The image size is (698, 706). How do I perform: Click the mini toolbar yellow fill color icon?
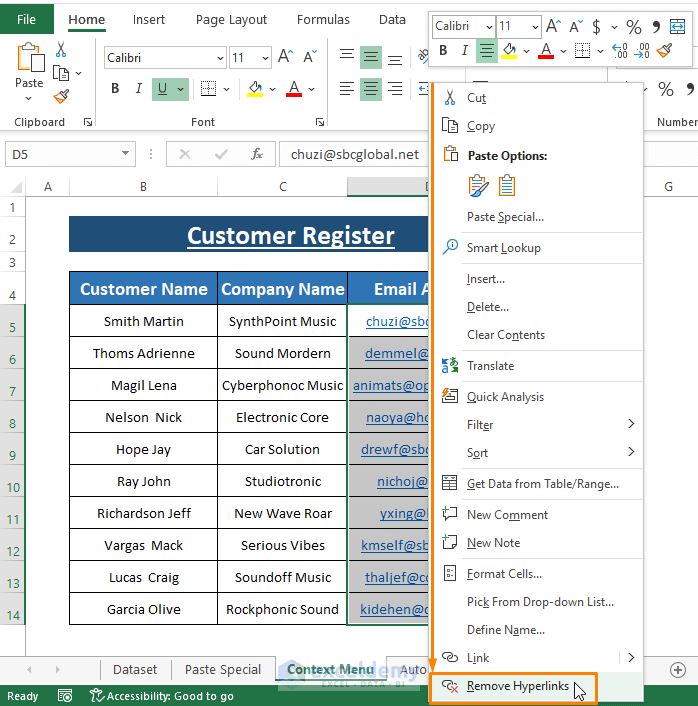[509, 50]
